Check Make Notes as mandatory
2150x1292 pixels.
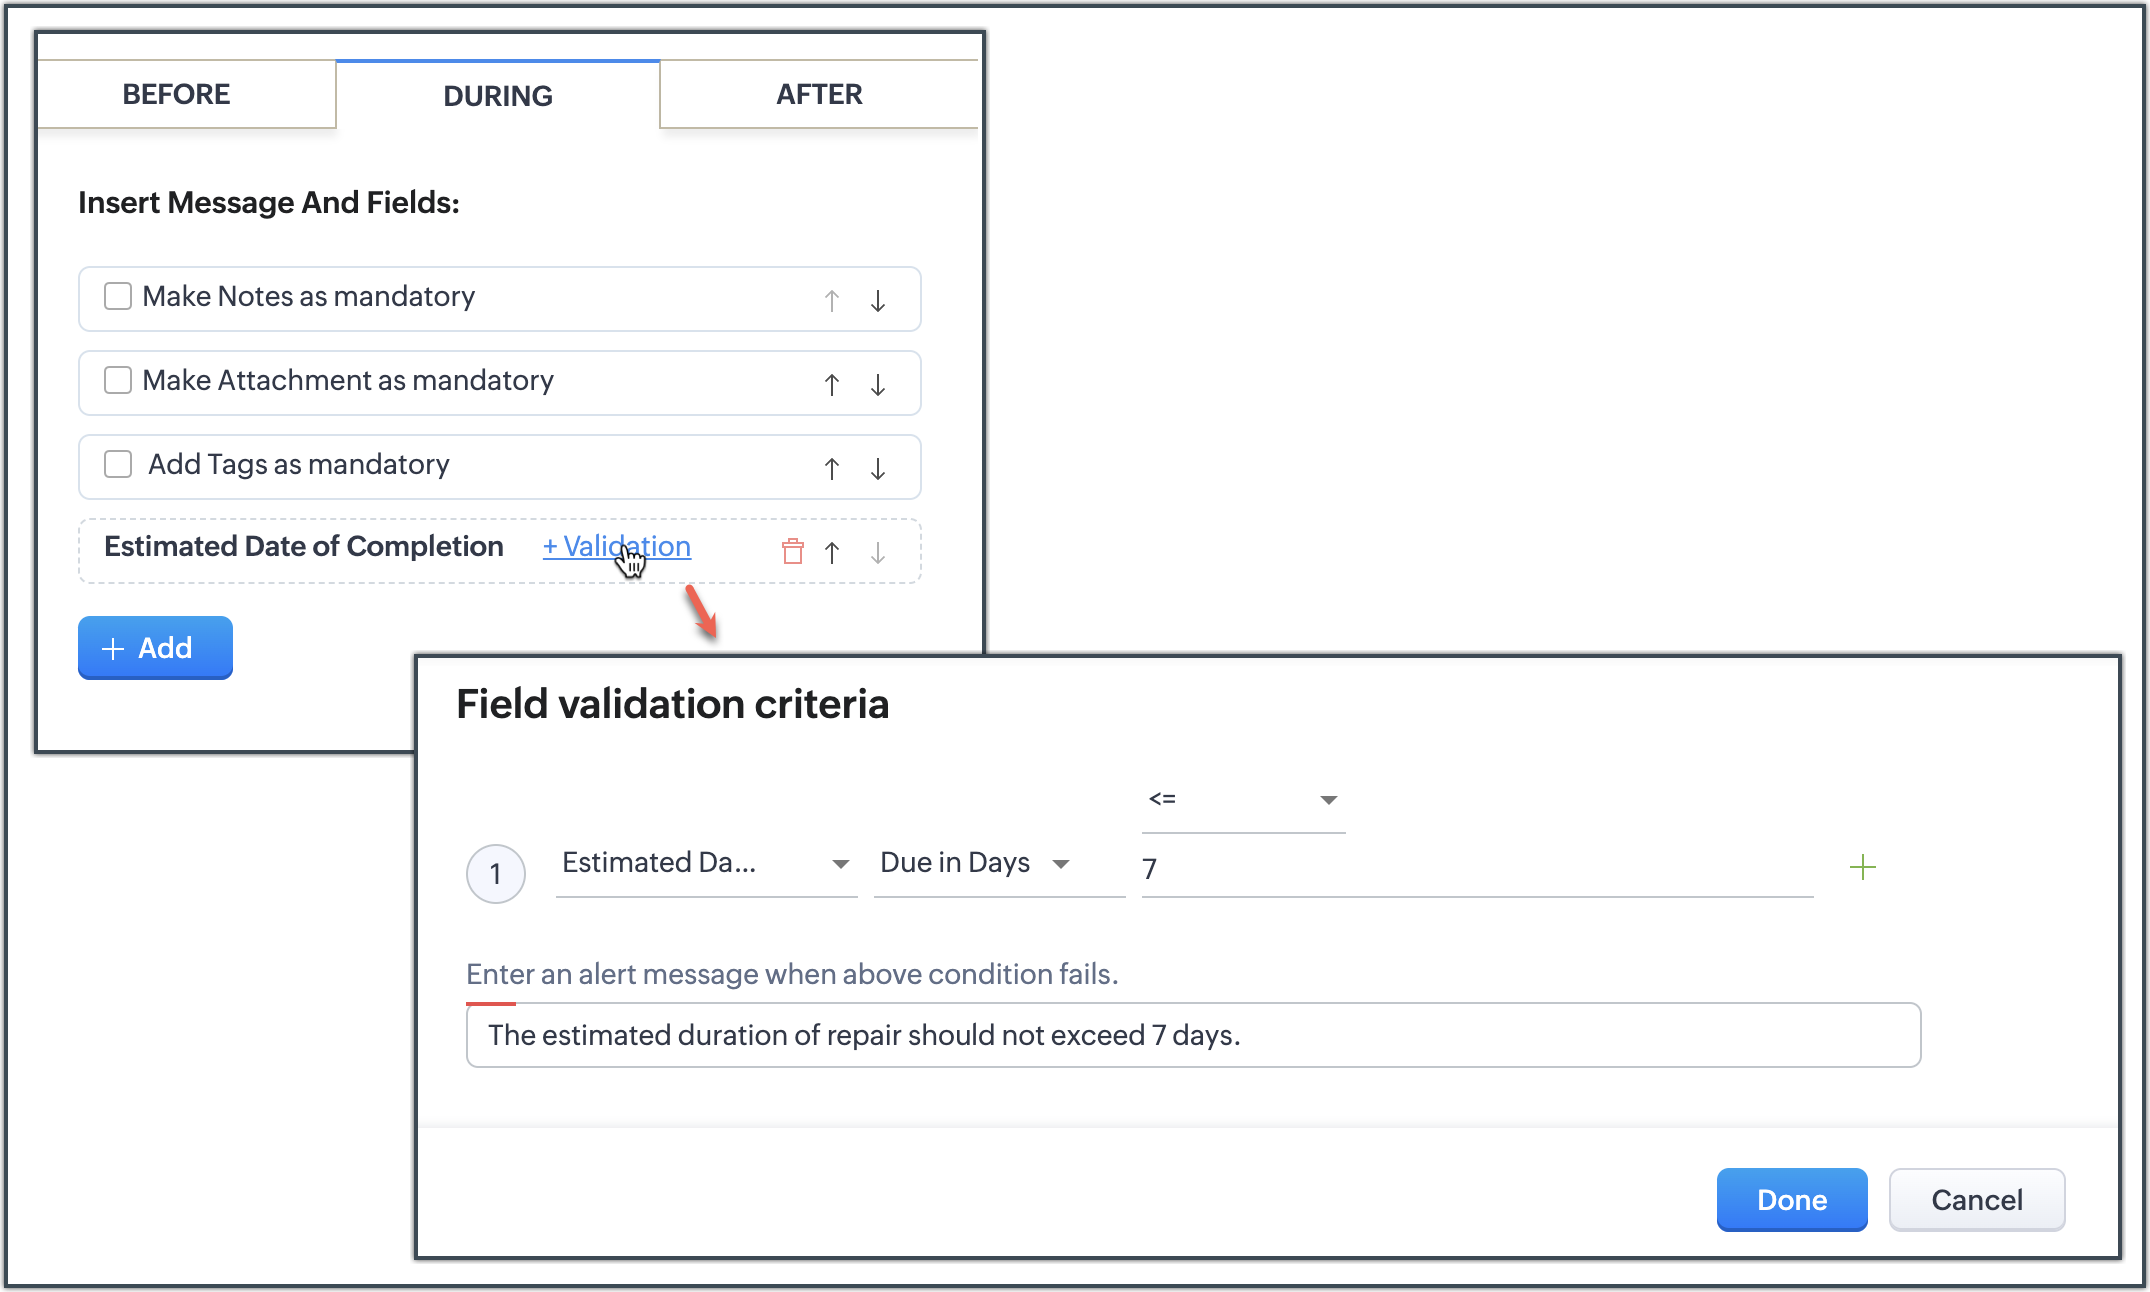pyautogui.click(x=118, y=296)
